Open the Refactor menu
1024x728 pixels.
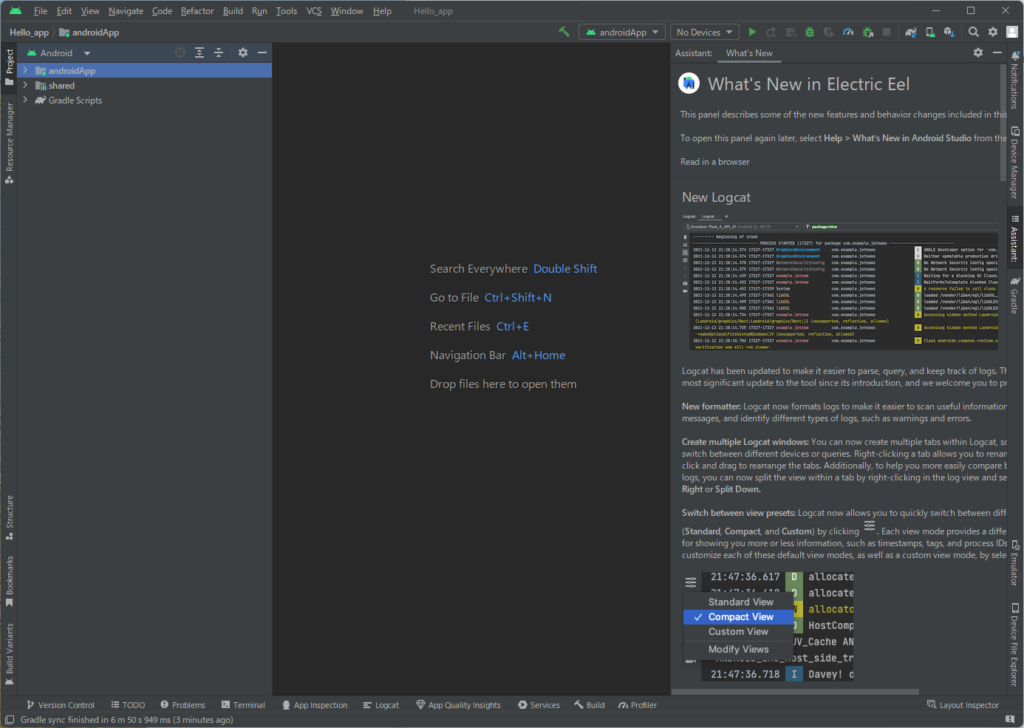[x=197, y=11]
